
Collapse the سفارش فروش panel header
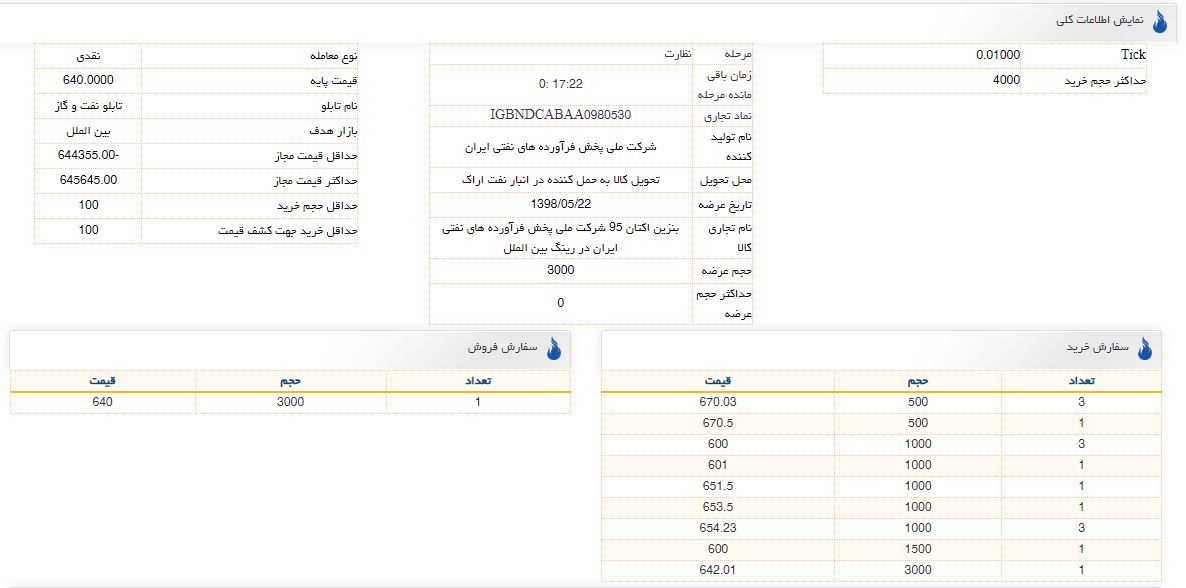coord(290,349)
